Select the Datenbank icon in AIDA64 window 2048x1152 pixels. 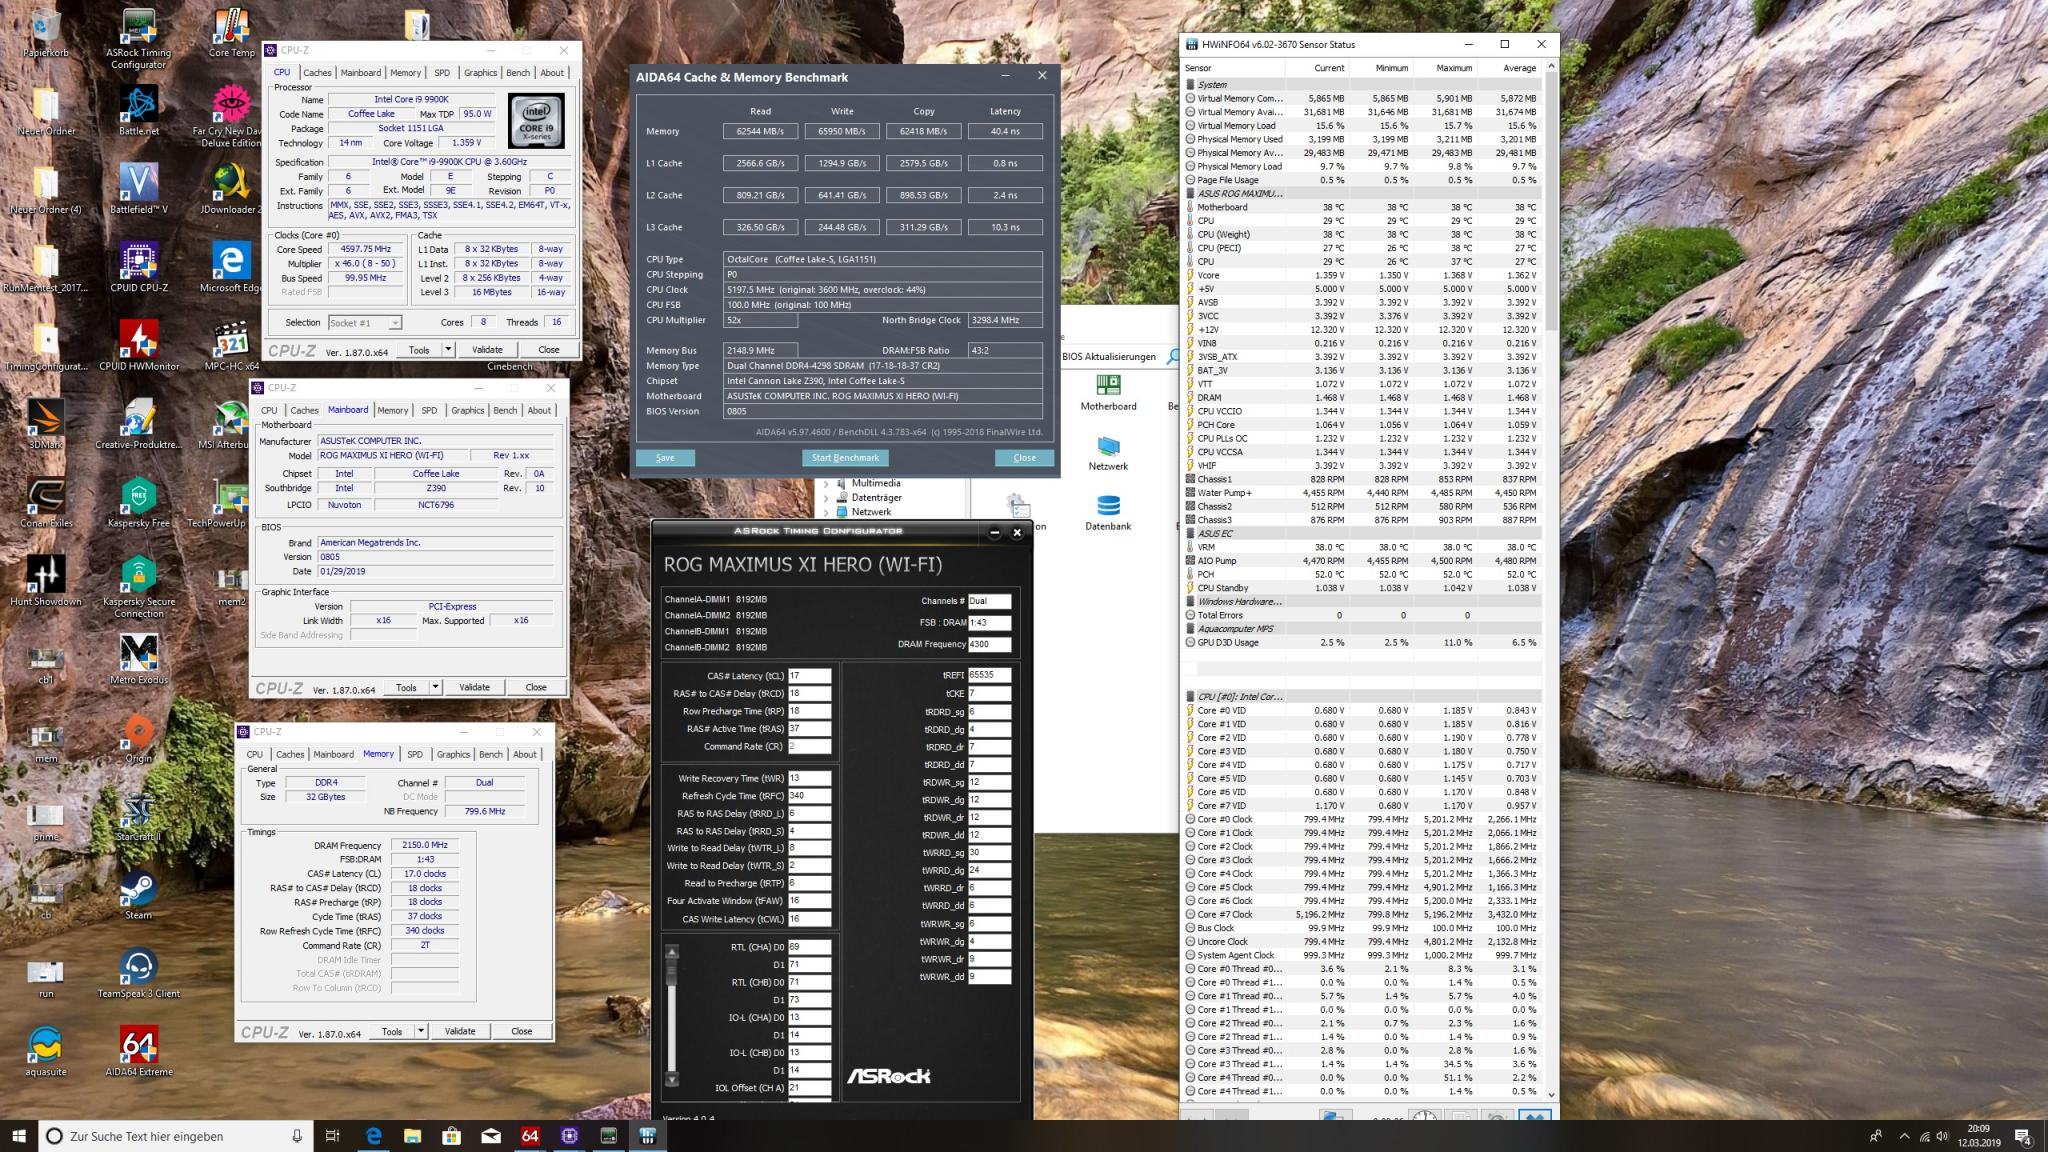pyautogui.click(x=1108, y=512)
